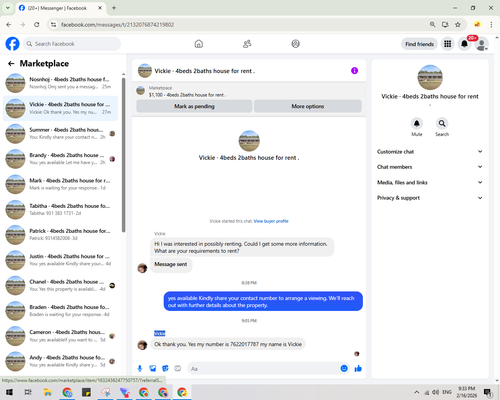Choose a GIF icon in composer

pos(178,368)
